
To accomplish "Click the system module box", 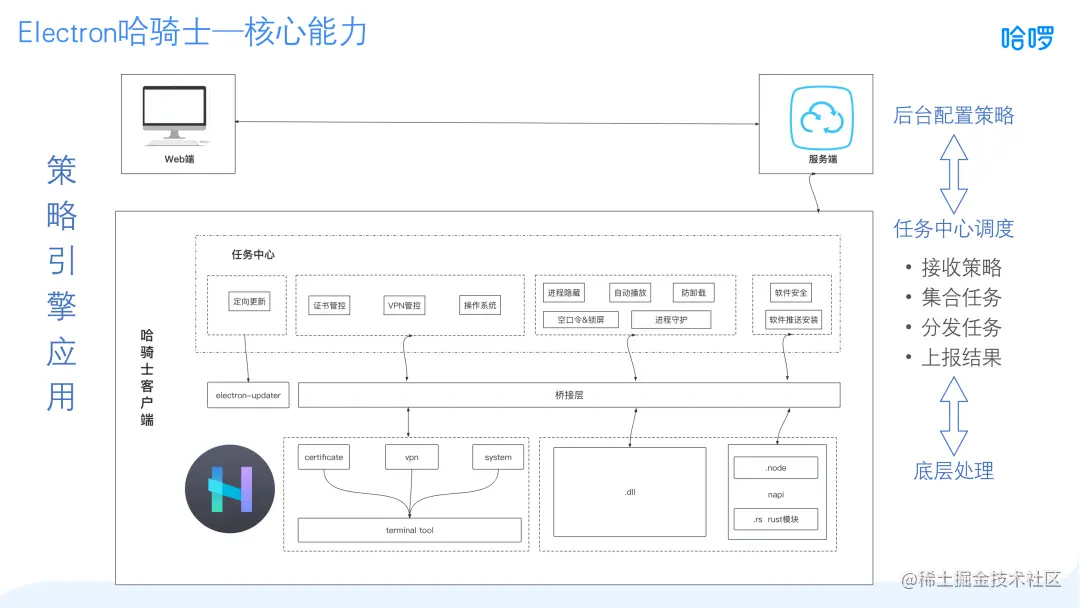I will click(498, 457).
